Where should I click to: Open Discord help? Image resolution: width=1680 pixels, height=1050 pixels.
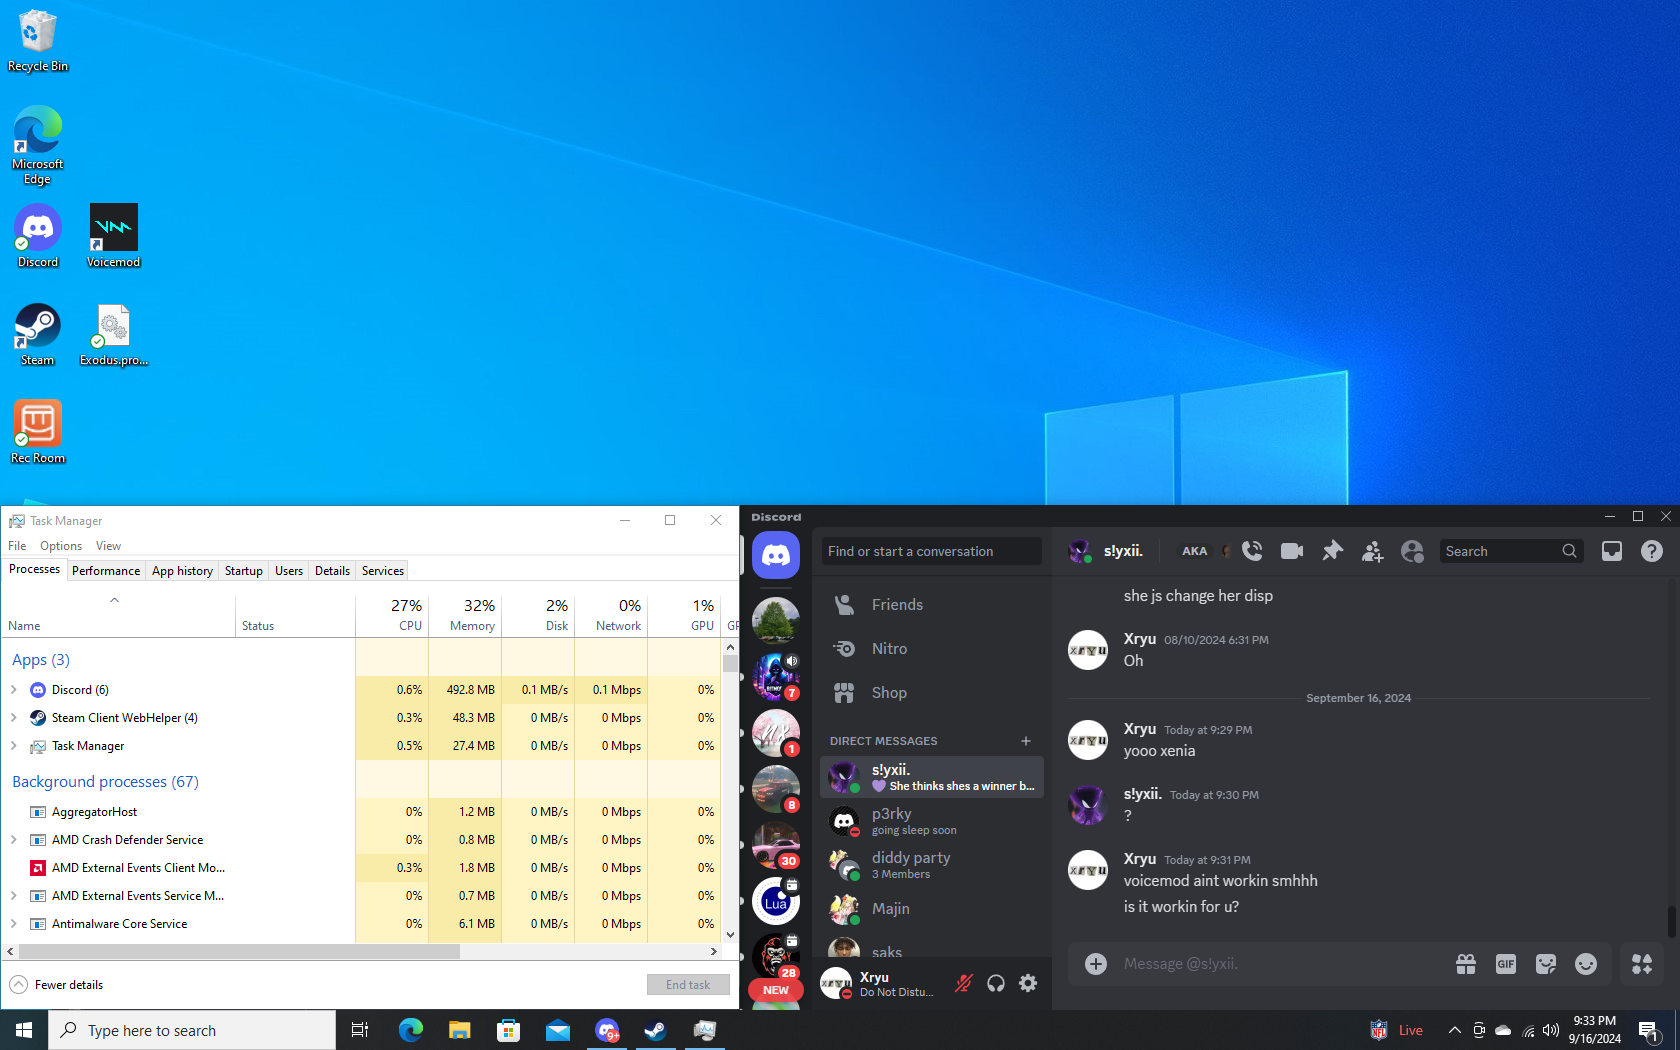tap(1652, 551)
